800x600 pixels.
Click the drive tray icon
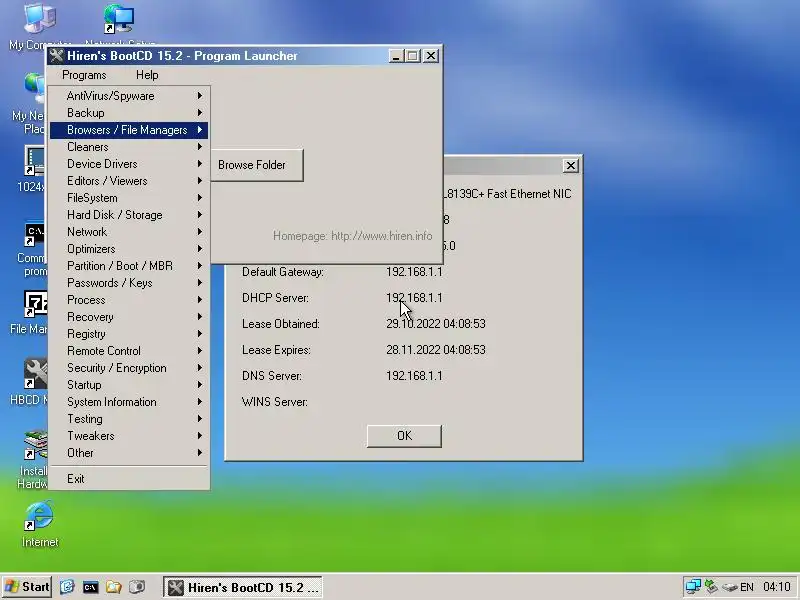pos(730,587)
